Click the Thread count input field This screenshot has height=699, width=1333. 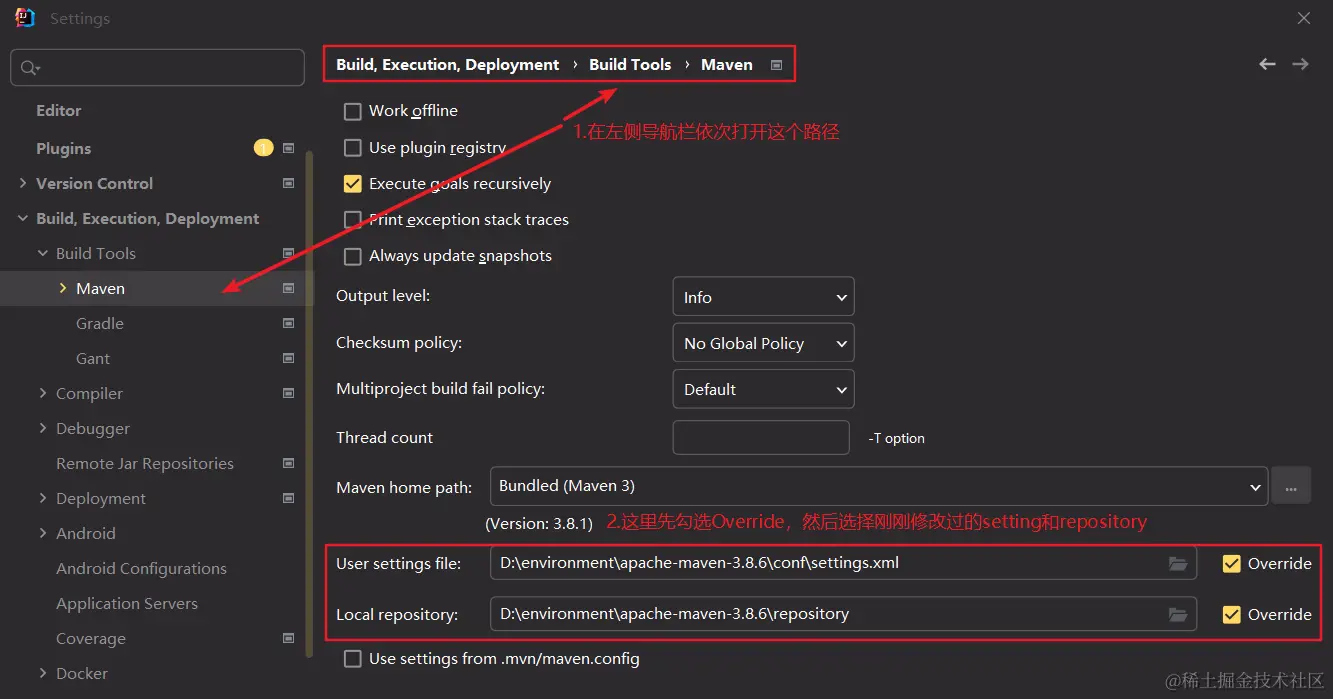pos(761,437)
